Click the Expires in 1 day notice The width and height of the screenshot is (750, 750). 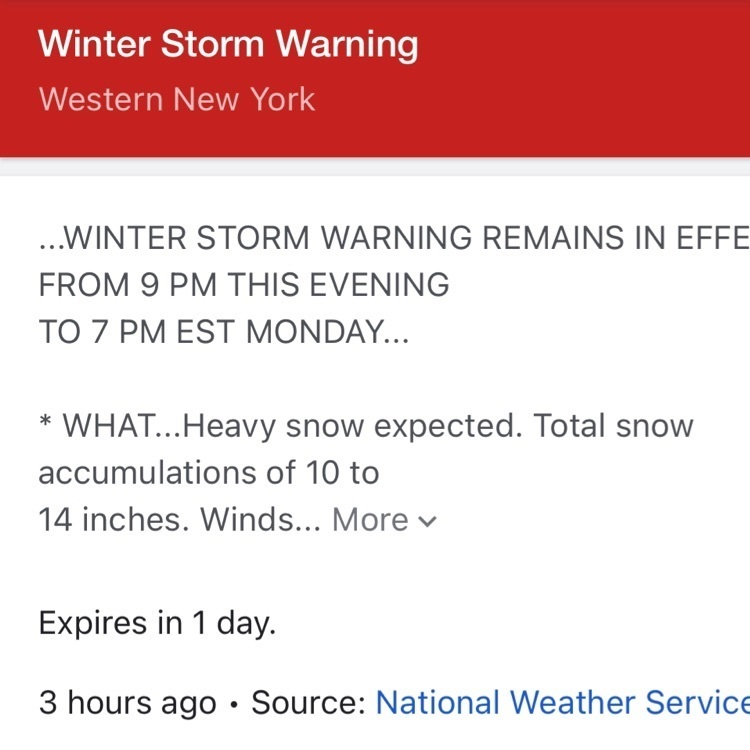[x=156, y=623]
